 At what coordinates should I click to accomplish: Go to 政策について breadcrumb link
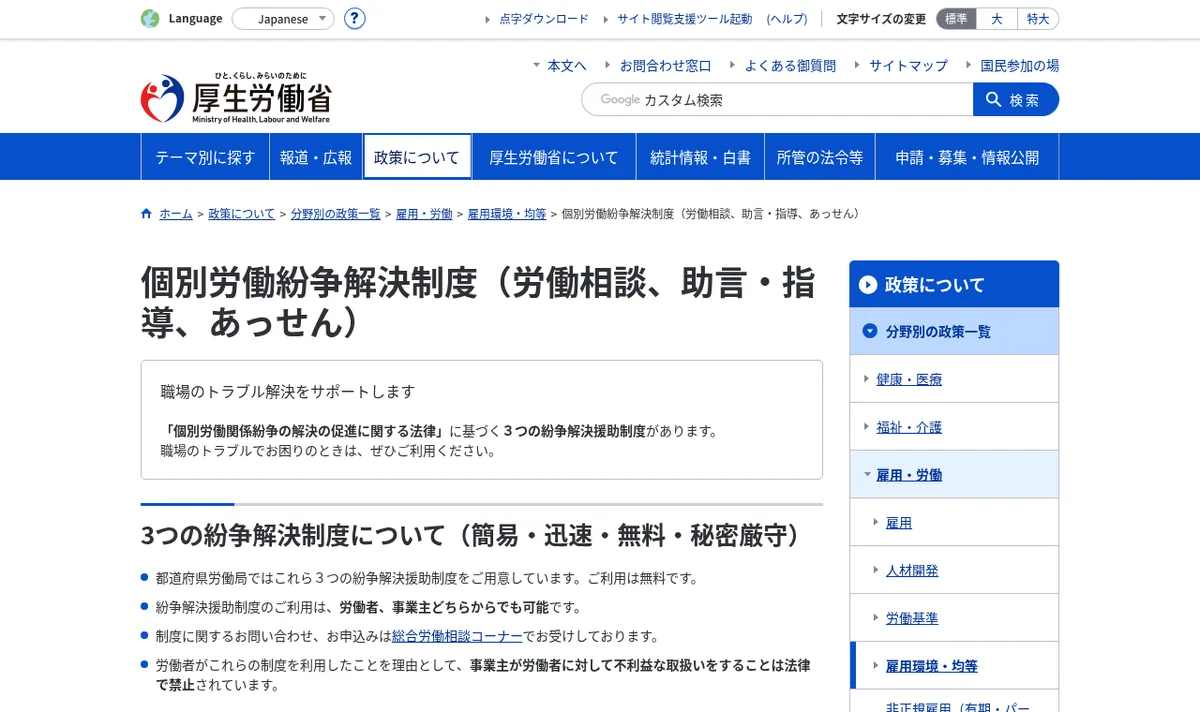tap(241, 214)
